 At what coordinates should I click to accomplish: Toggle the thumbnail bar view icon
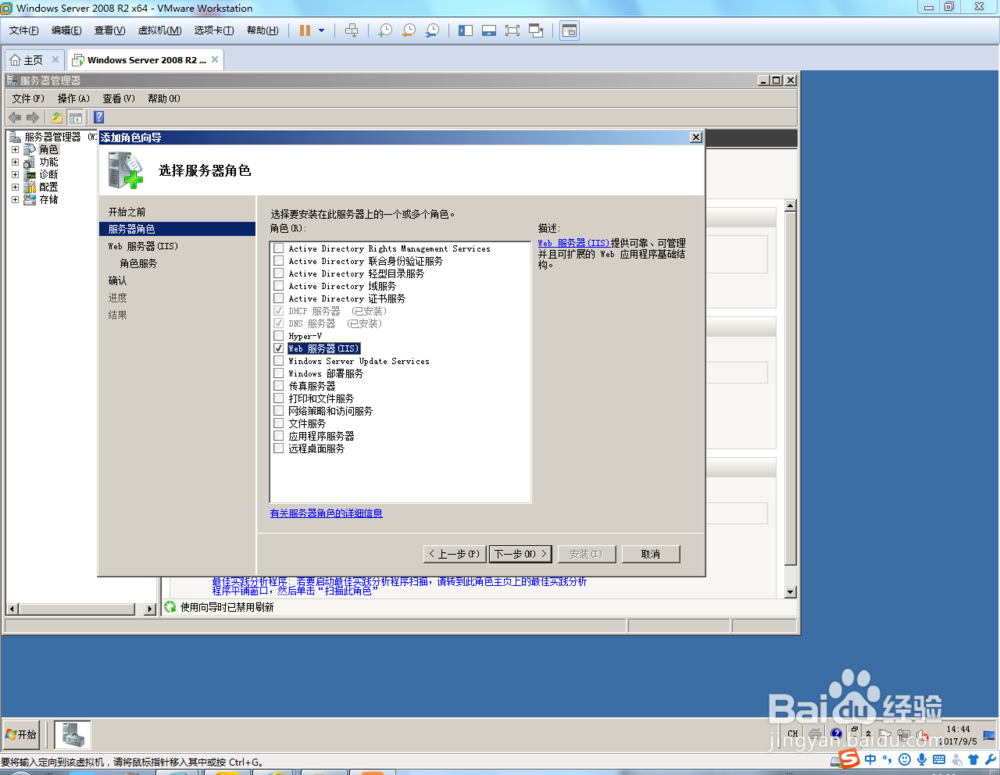489,31
